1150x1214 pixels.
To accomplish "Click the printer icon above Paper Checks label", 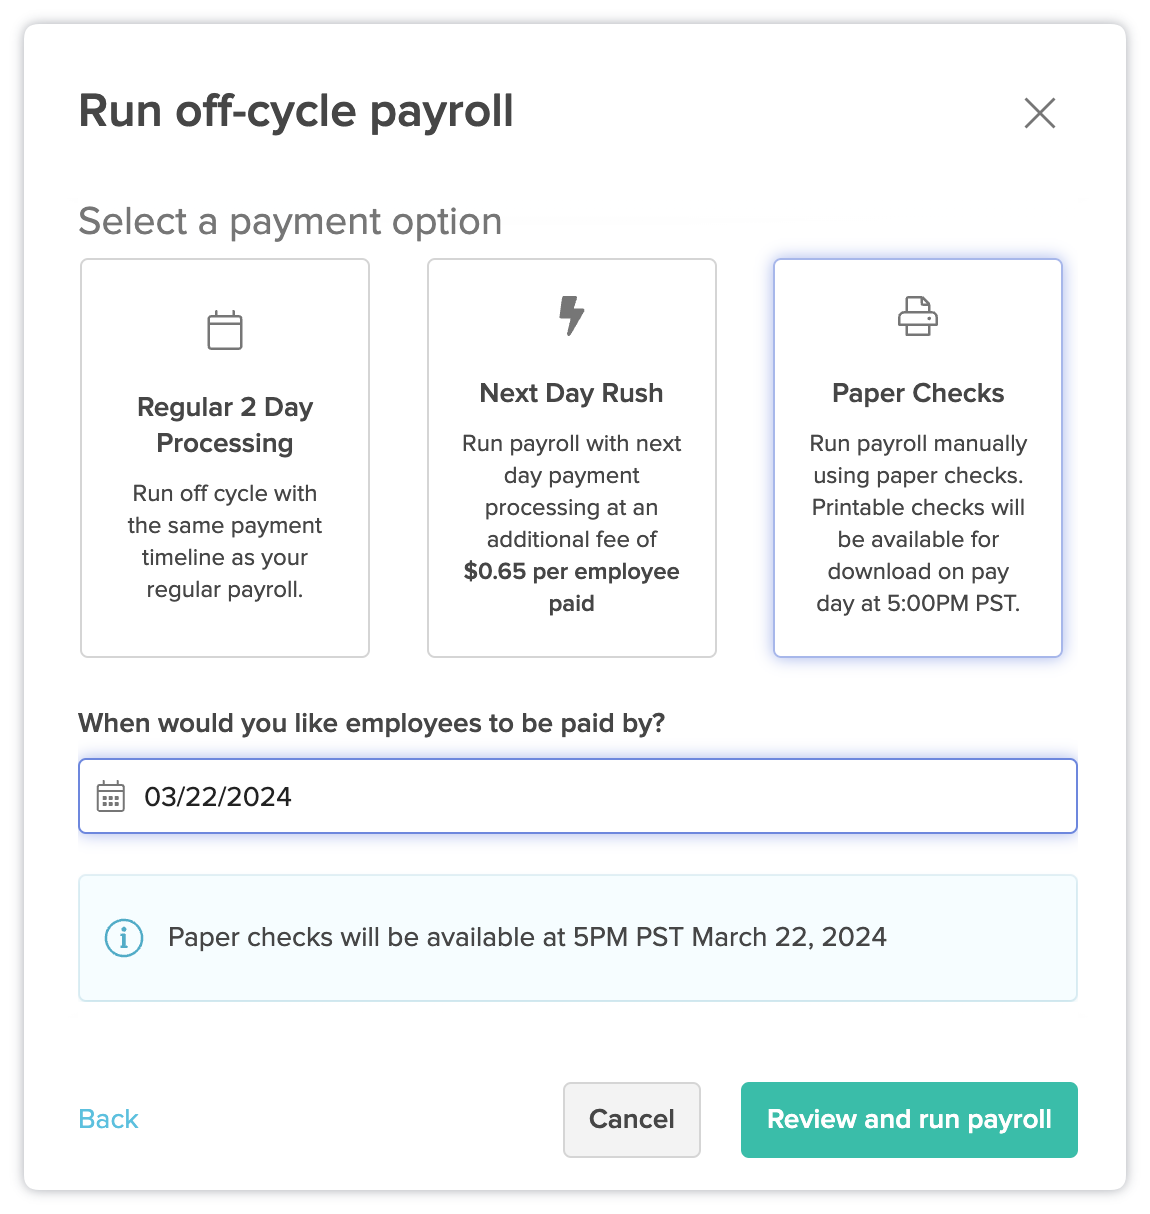I will [x=917, y=314].
